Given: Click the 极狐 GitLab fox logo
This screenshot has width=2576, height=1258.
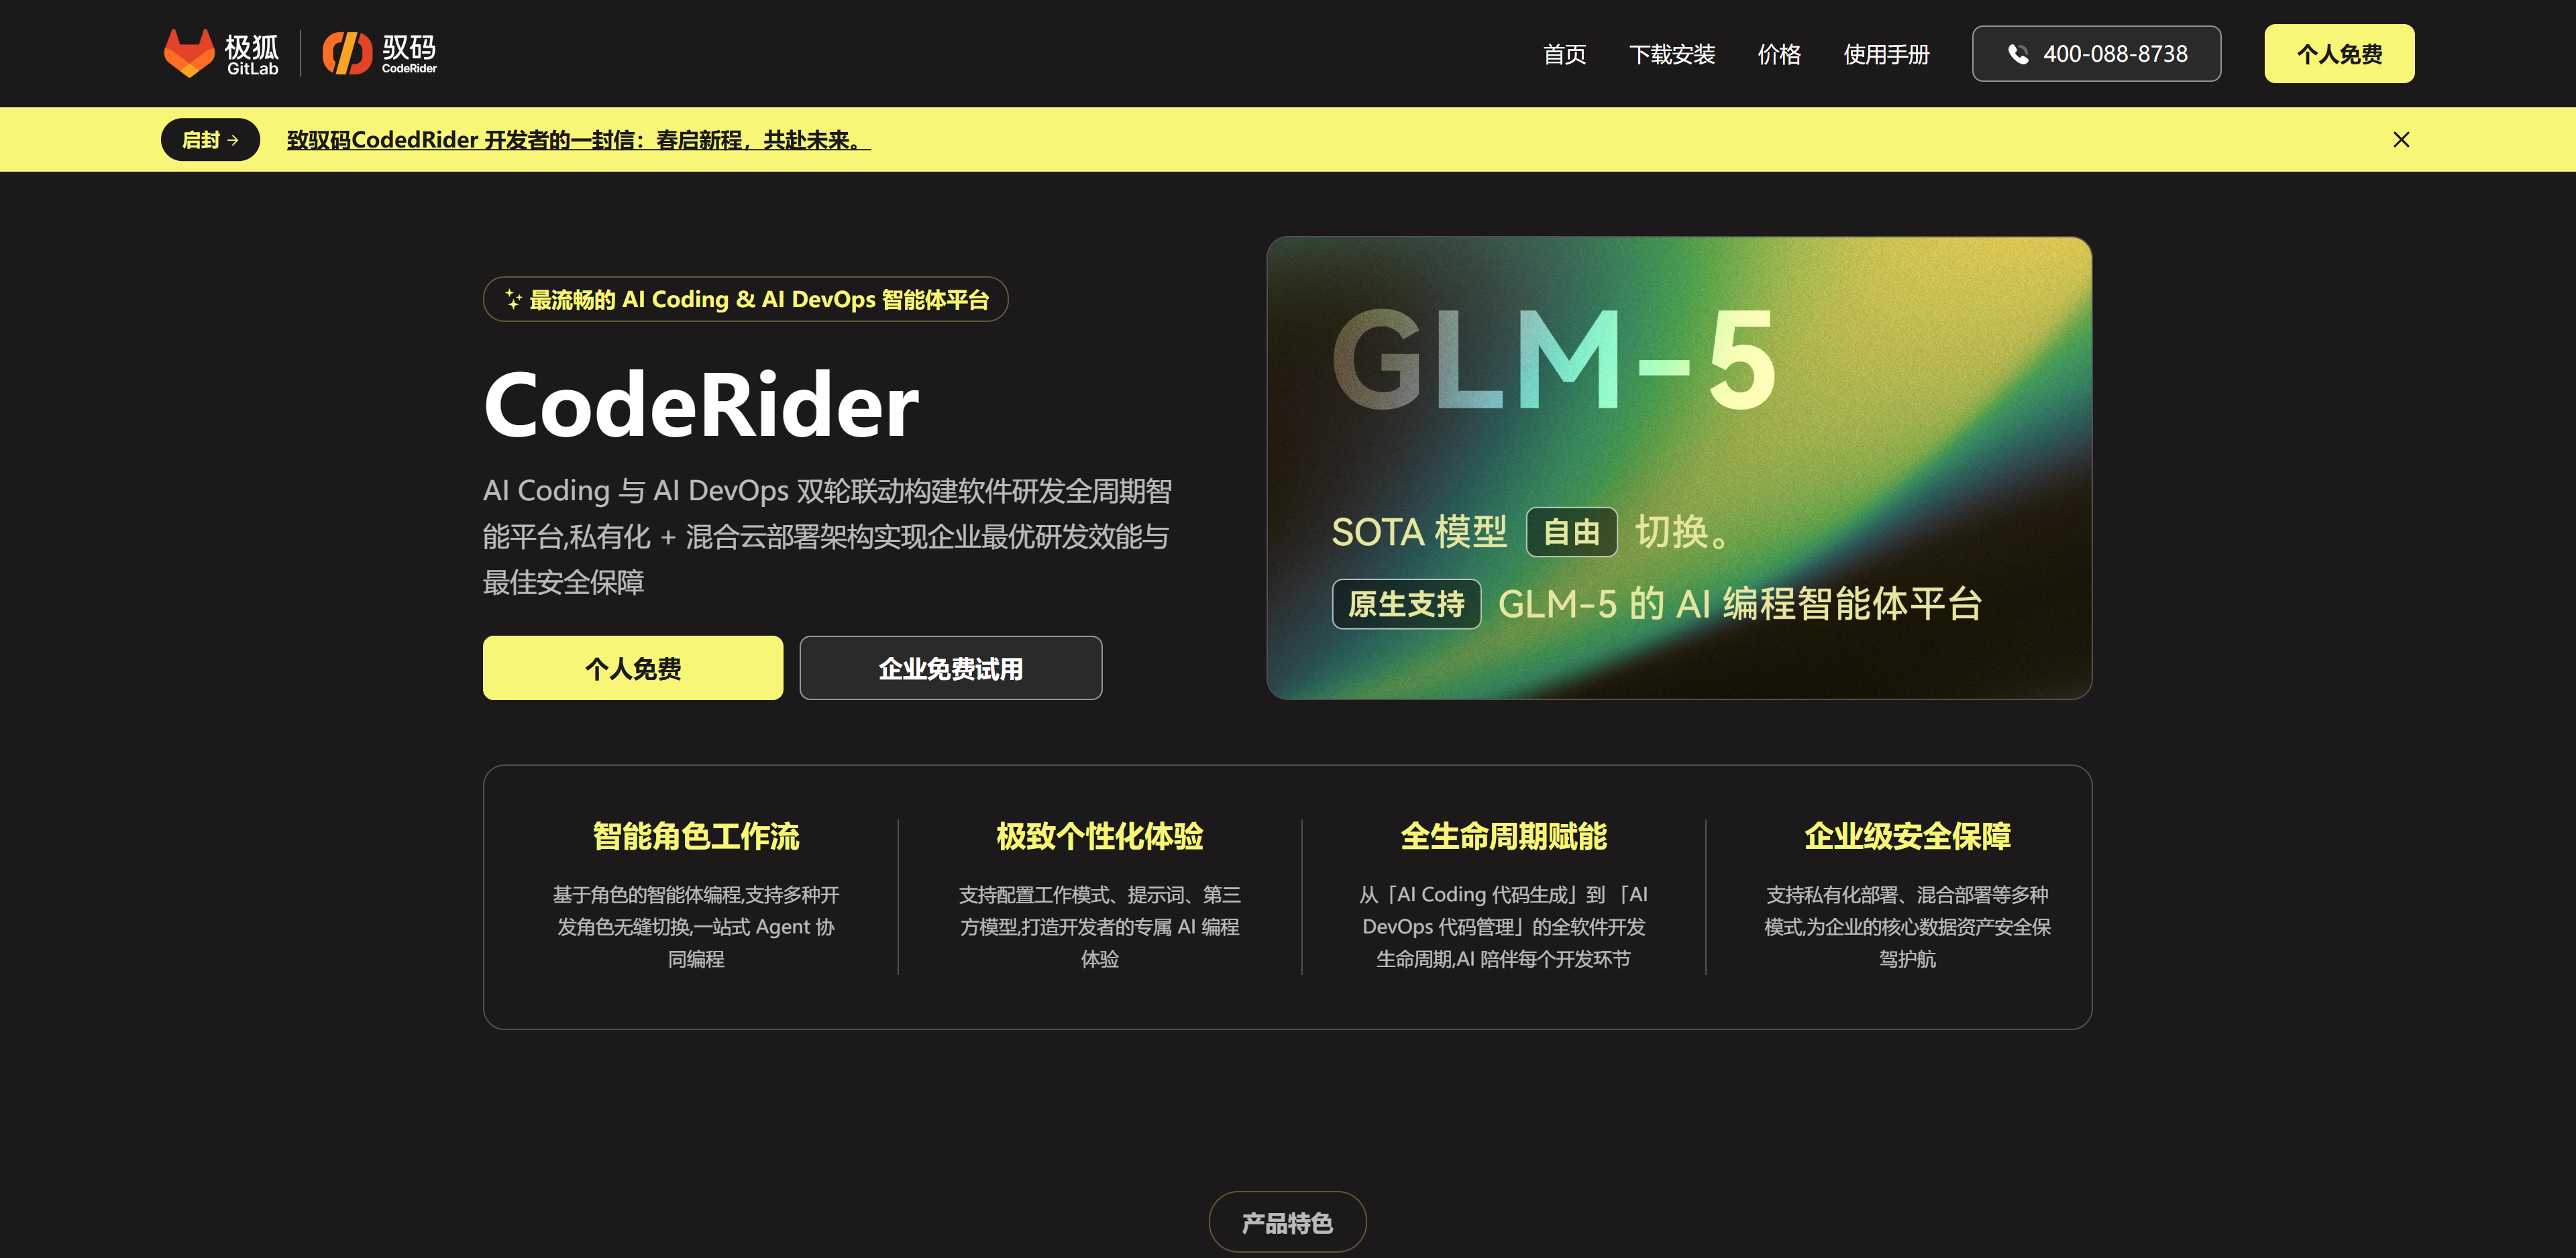Looking at the screenshot, I should coord(189,53).
